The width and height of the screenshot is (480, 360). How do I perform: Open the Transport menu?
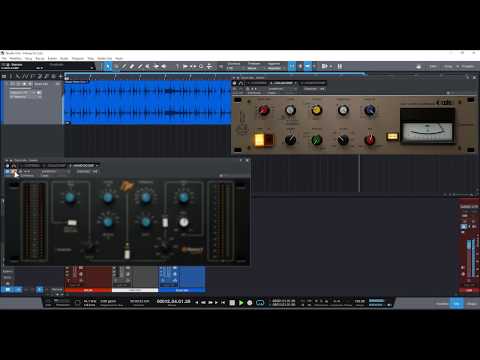coord(78,58)
